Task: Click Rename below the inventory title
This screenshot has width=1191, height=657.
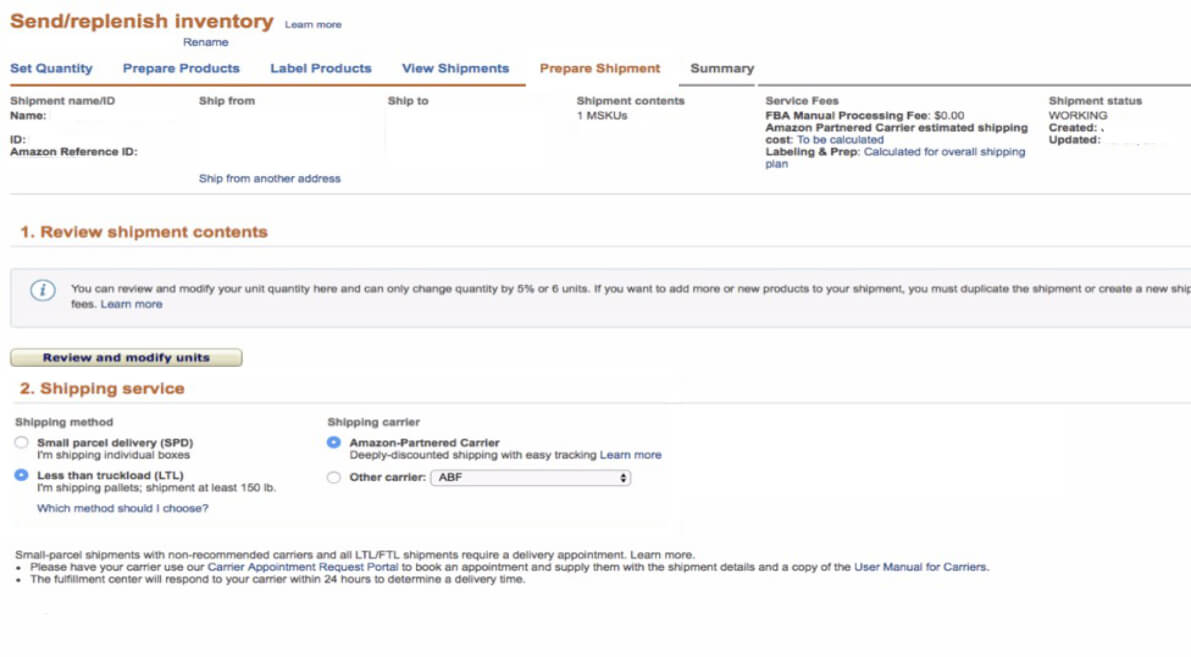Action: pos(206,42)
